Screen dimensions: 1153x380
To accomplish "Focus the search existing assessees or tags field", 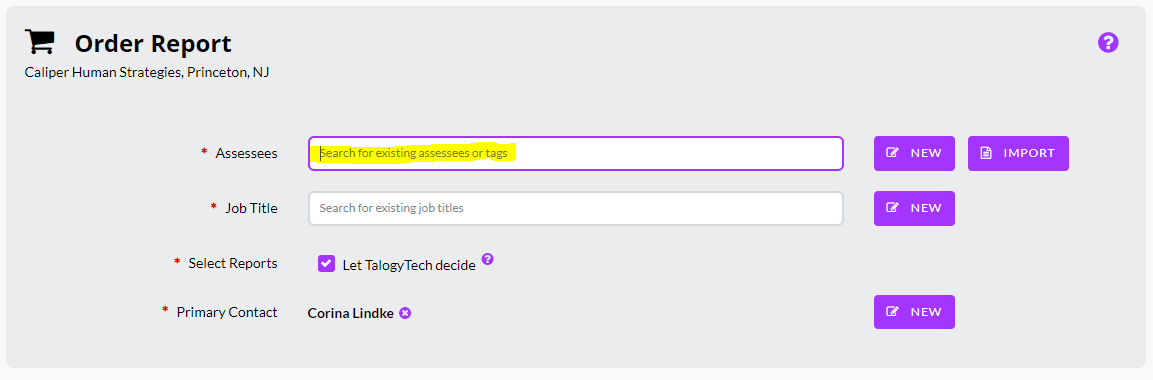I will pyautogui.click(x=576, y=154).
